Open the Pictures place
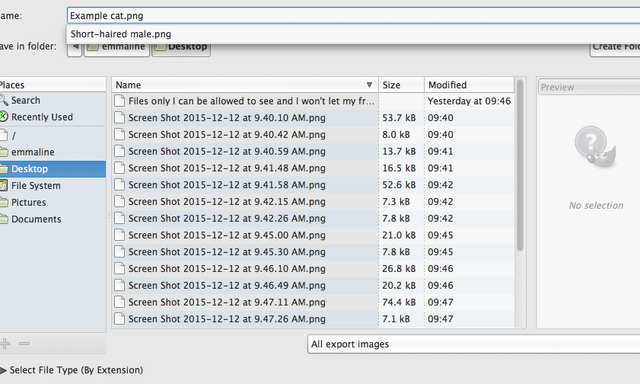This screenshot has height=384, width=640. pos(53,202)
